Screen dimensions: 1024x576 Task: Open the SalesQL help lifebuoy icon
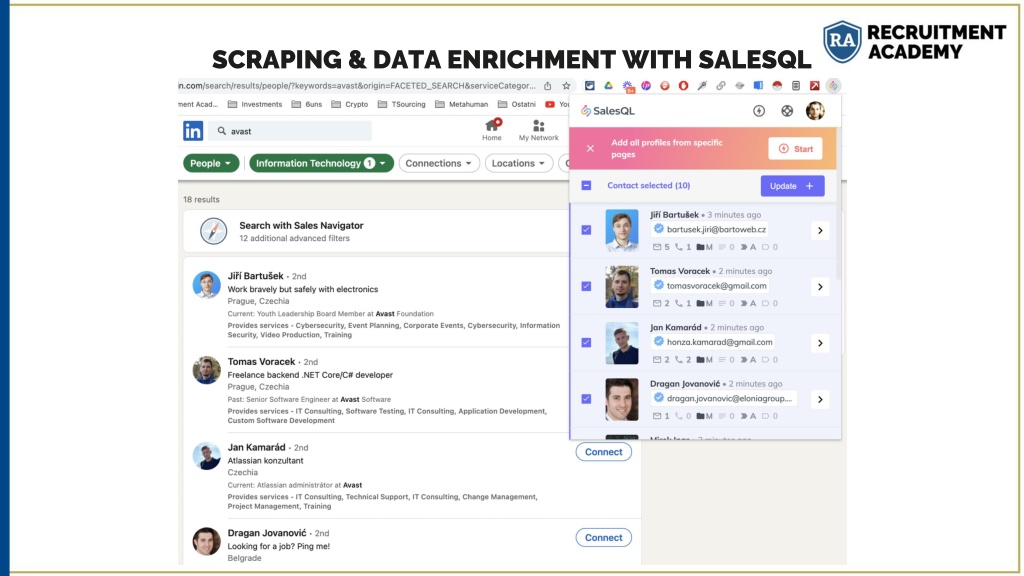pyautogui.click(x=787, y=111)
